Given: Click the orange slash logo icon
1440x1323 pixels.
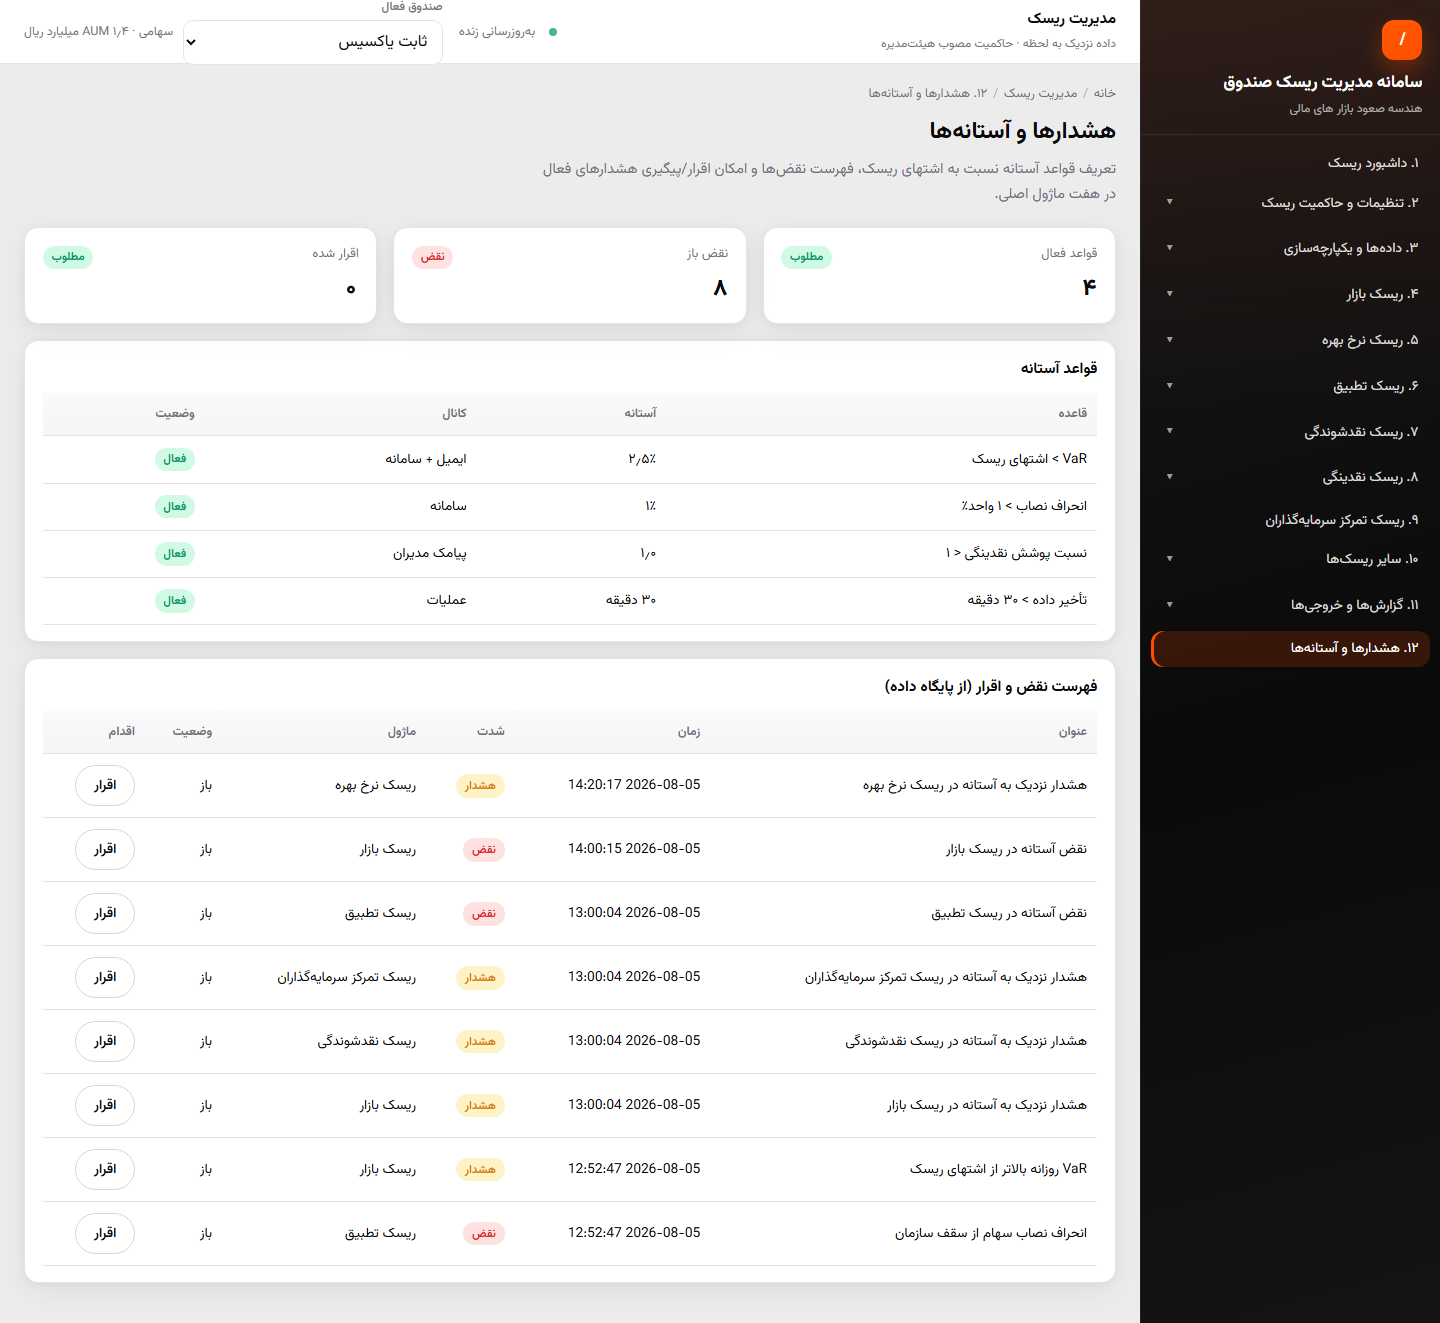Looking at the screenshot, I should point(1401,40).
